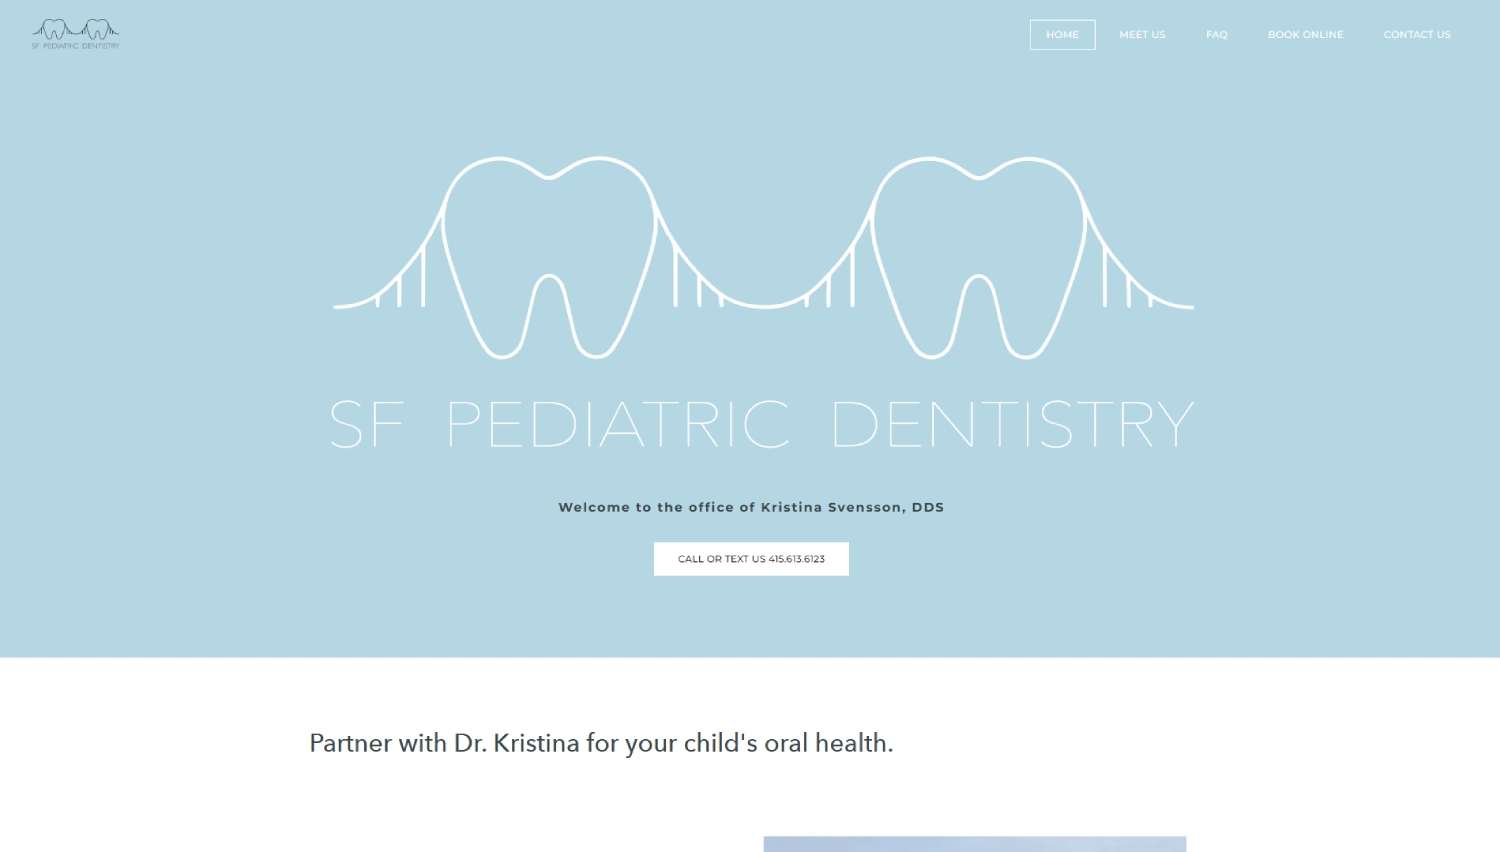Open the MEET US page
Viewport: 1500px width, 852px height.
(x=1142, y=34)
